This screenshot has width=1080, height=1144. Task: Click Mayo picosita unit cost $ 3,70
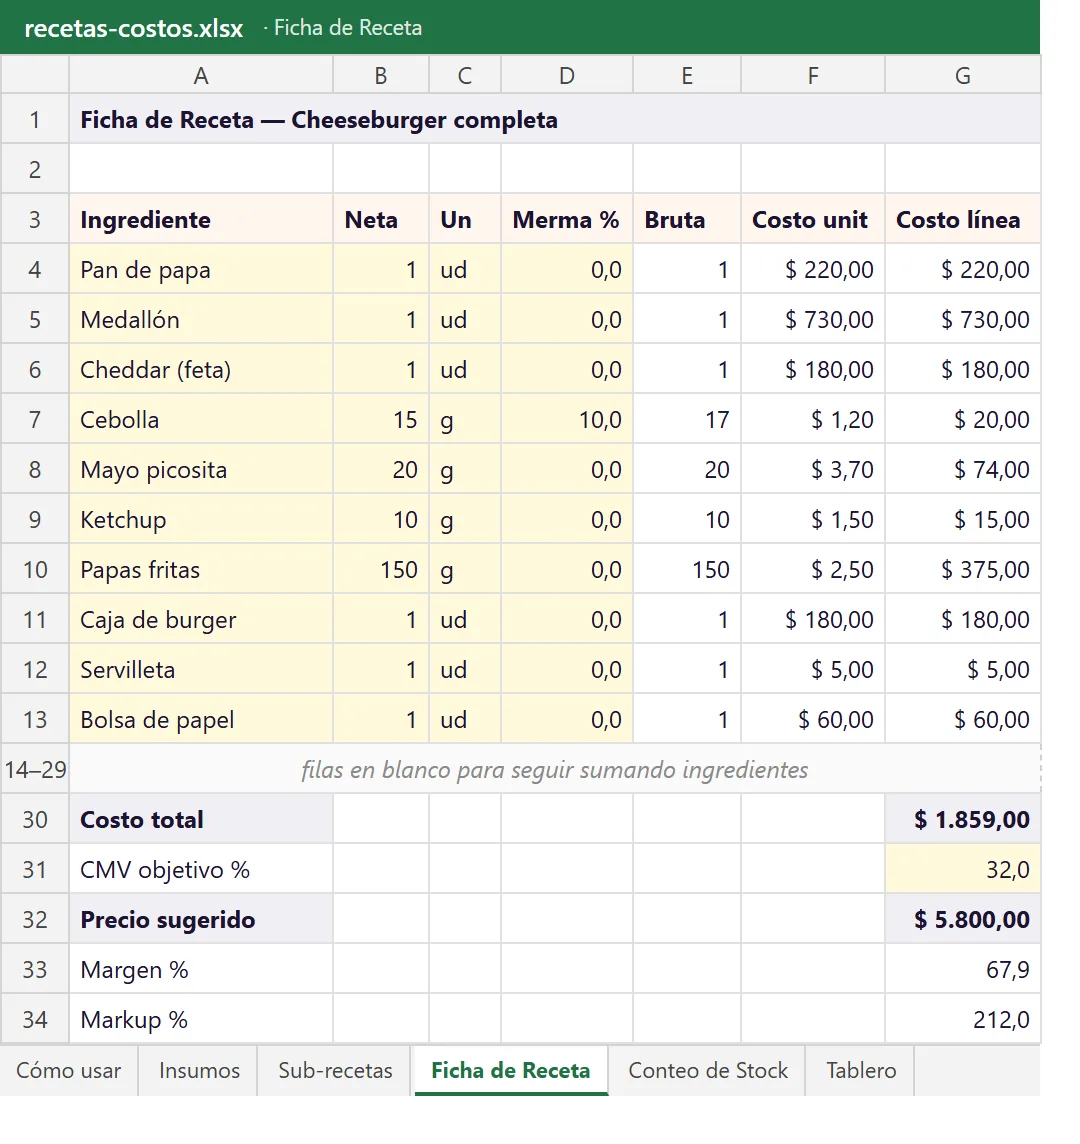tap(813, 469)
